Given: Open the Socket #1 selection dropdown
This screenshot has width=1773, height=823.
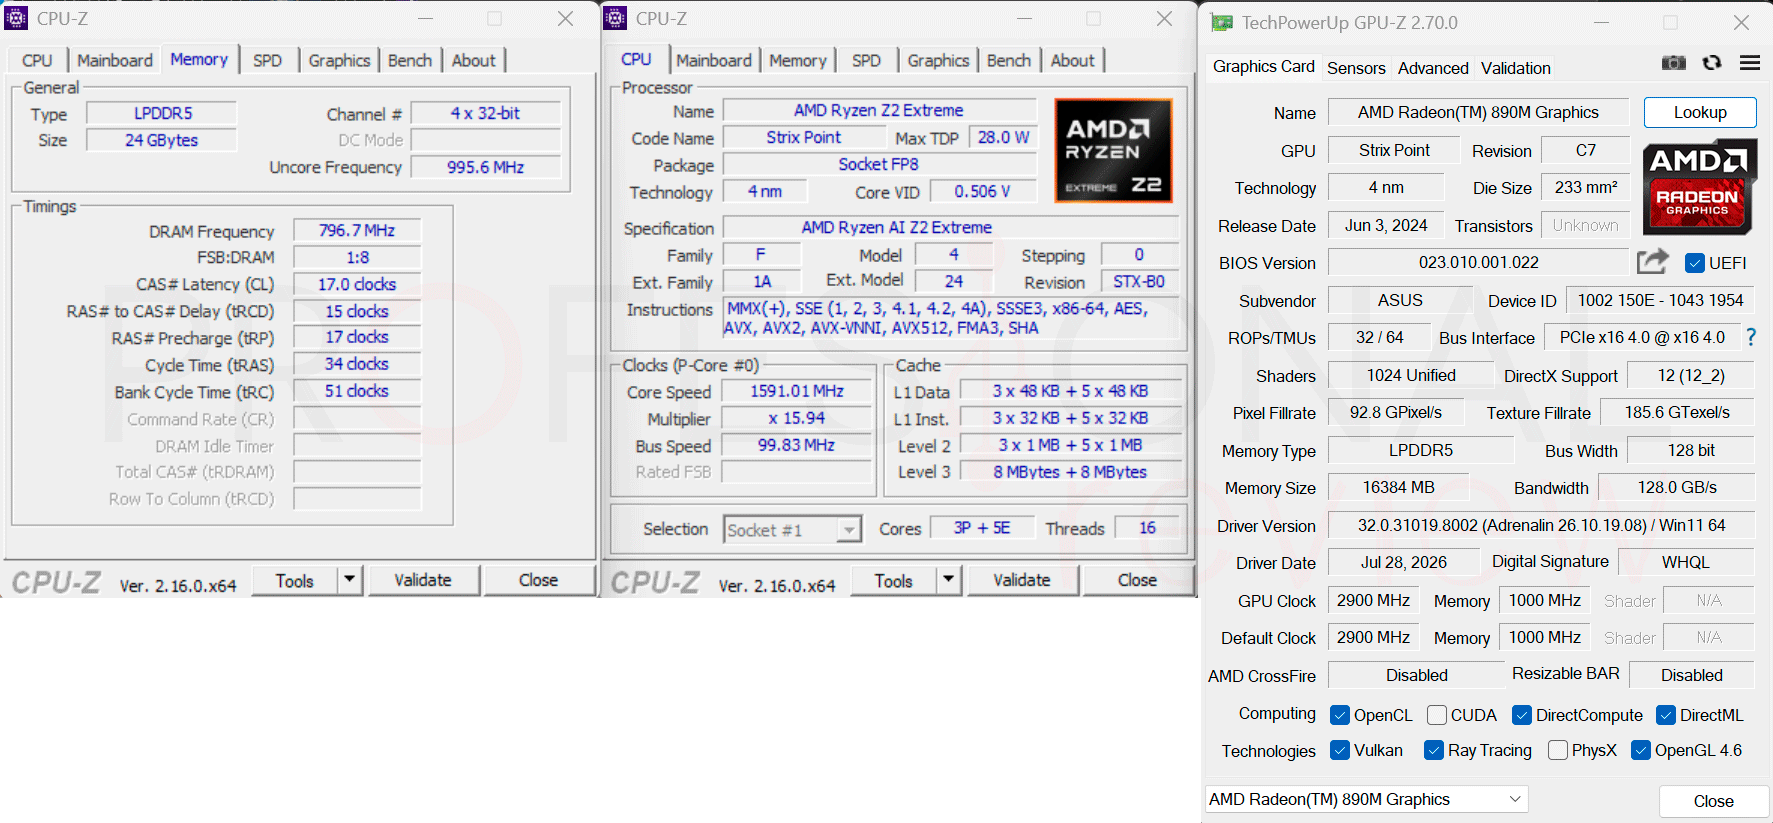Looking at the screenshot, I should point(792,529).
